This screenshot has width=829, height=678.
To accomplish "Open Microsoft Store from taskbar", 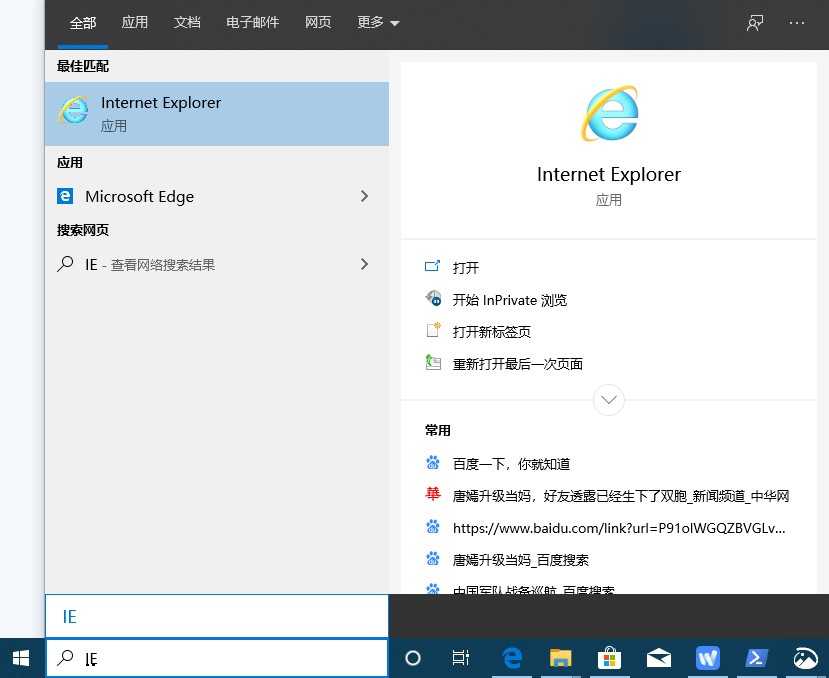I will coord(609,658).
